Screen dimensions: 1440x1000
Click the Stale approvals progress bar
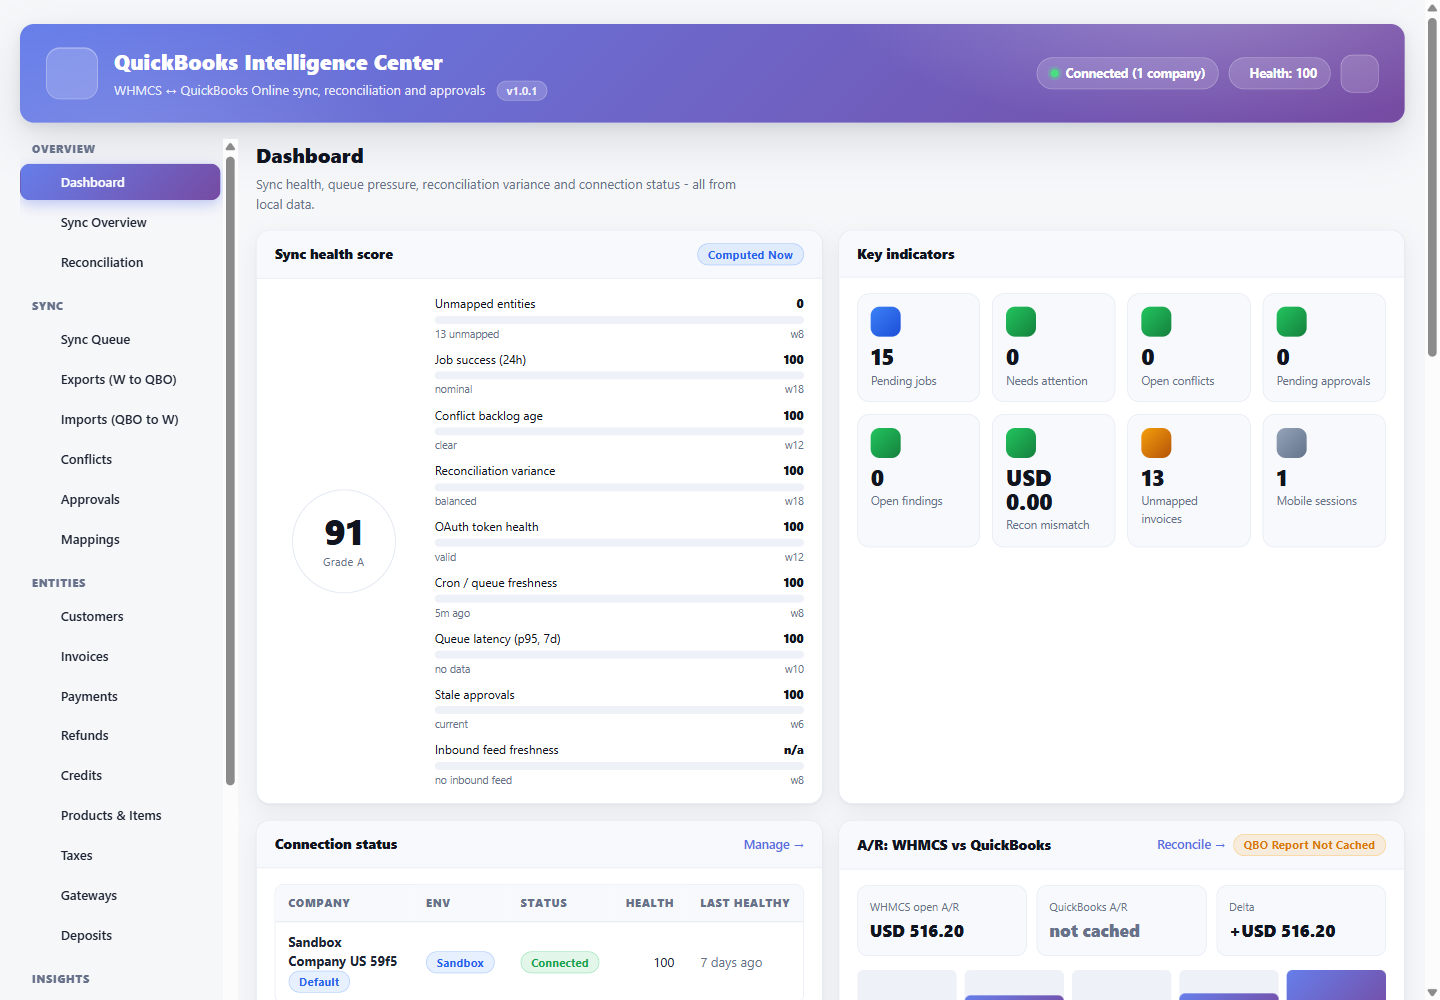pos(619,710)
